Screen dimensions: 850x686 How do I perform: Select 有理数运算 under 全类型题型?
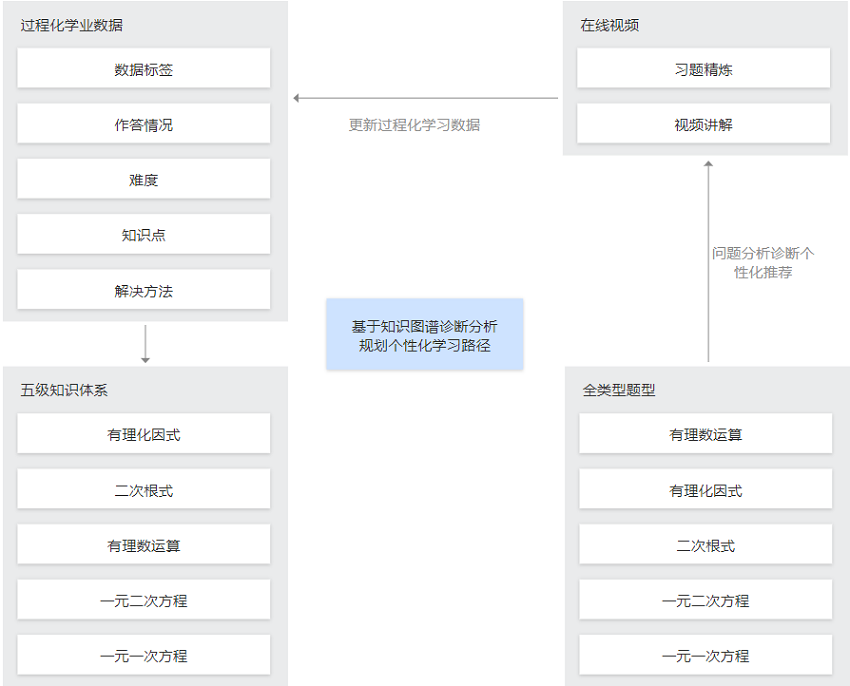(705, 434)
